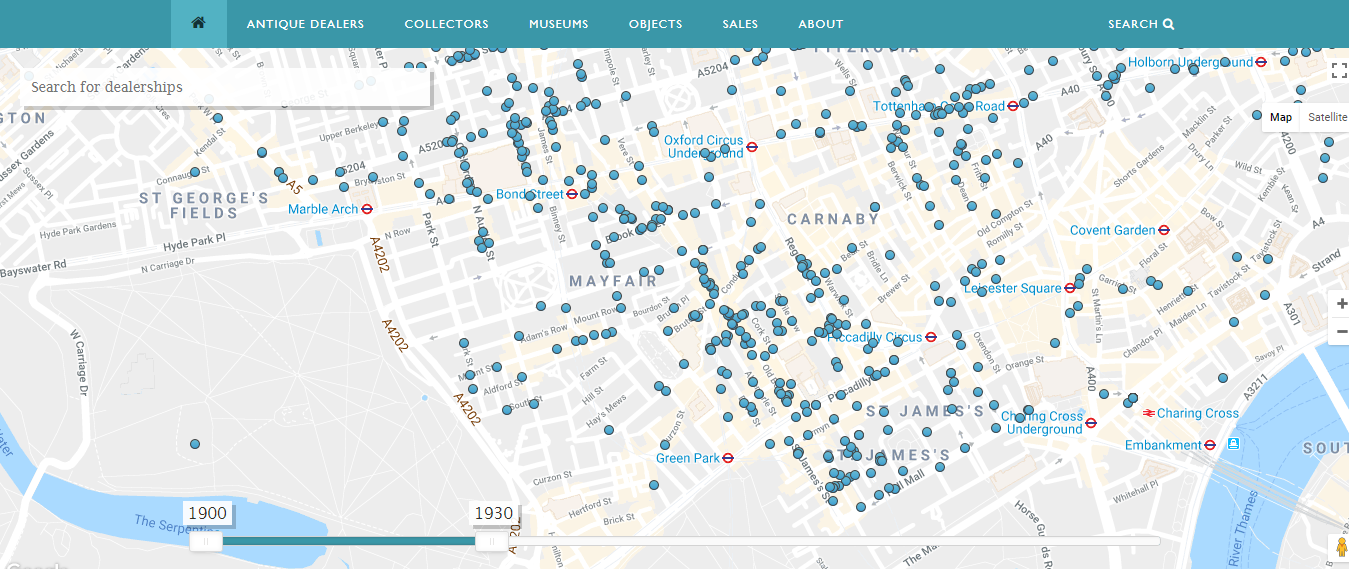Focus the Search for dealerships field
This screenshot has width=1349, height=569.
tap(226, 87)
